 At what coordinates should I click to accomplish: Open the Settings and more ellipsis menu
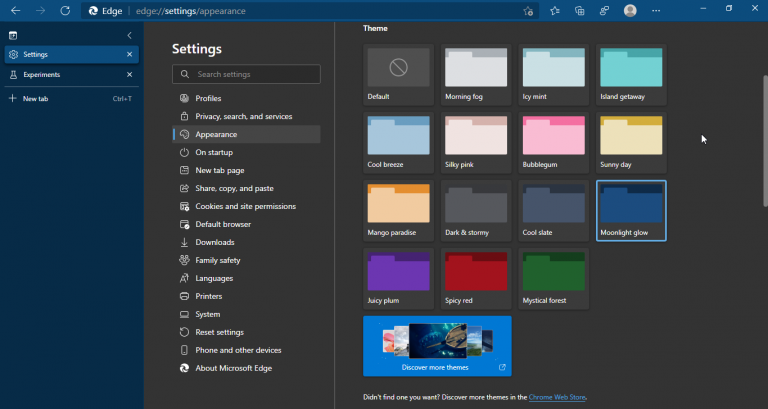pyautogui.click(x=656, y=11)
